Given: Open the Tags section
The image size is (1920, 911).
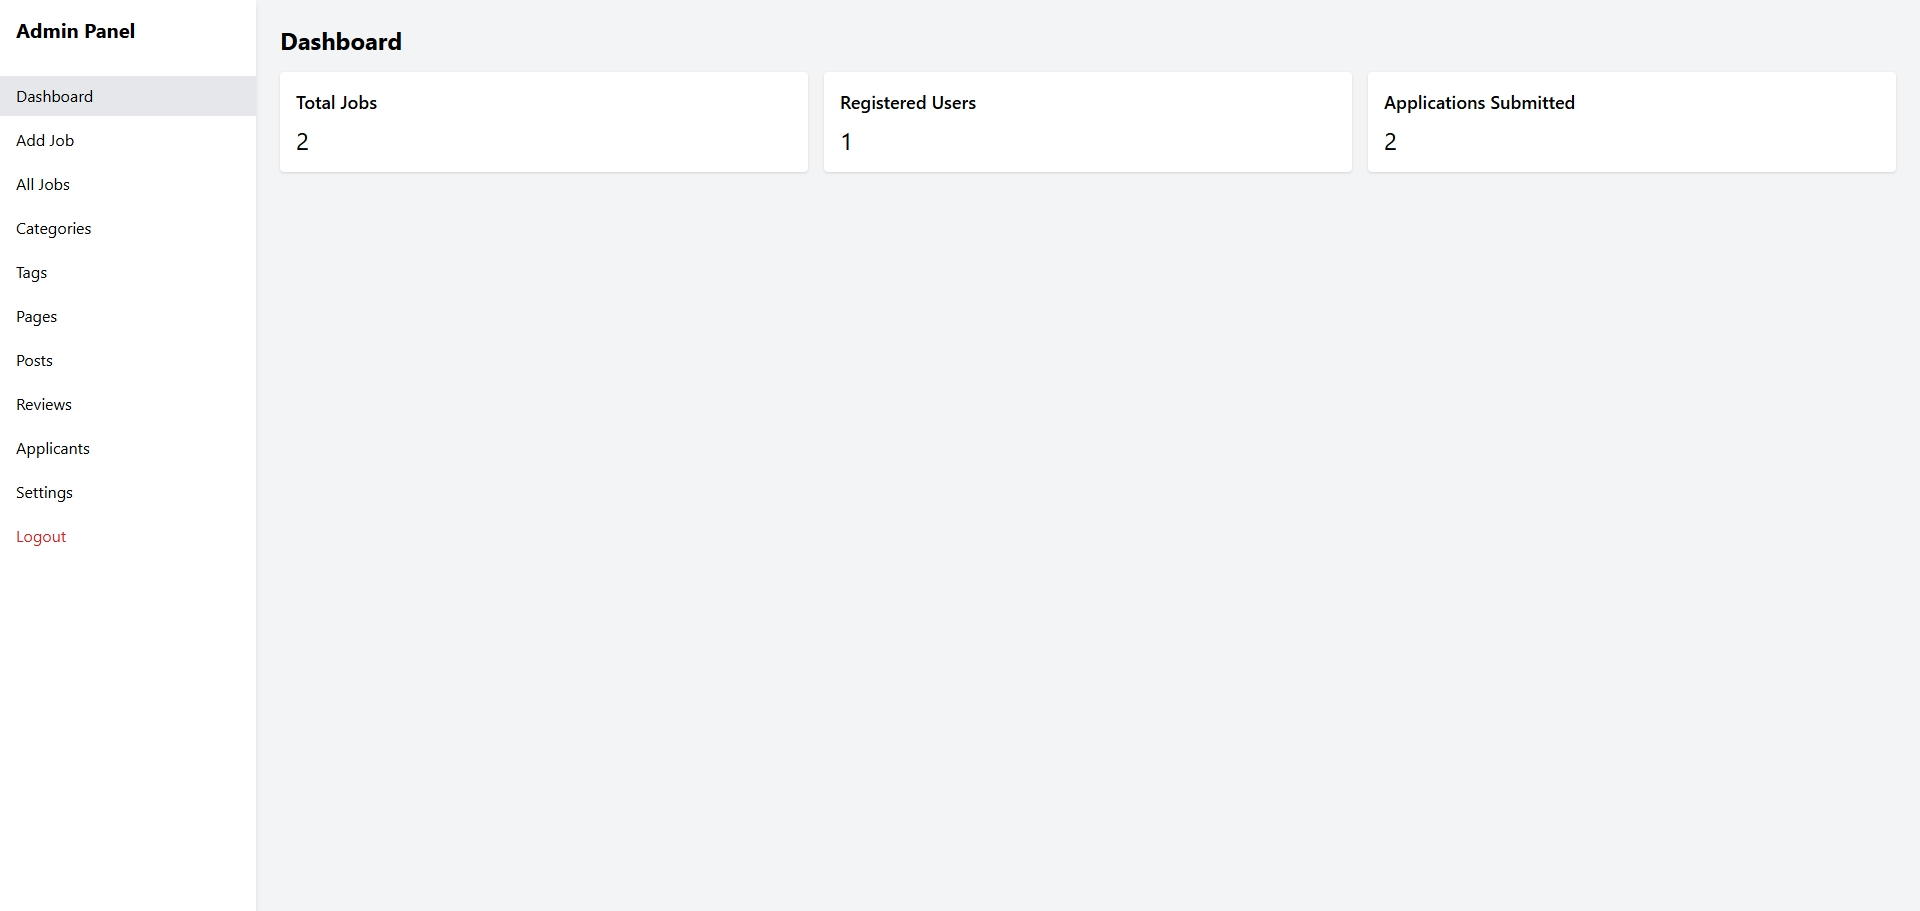Looking at the screenshot, I should pos(32,272).
